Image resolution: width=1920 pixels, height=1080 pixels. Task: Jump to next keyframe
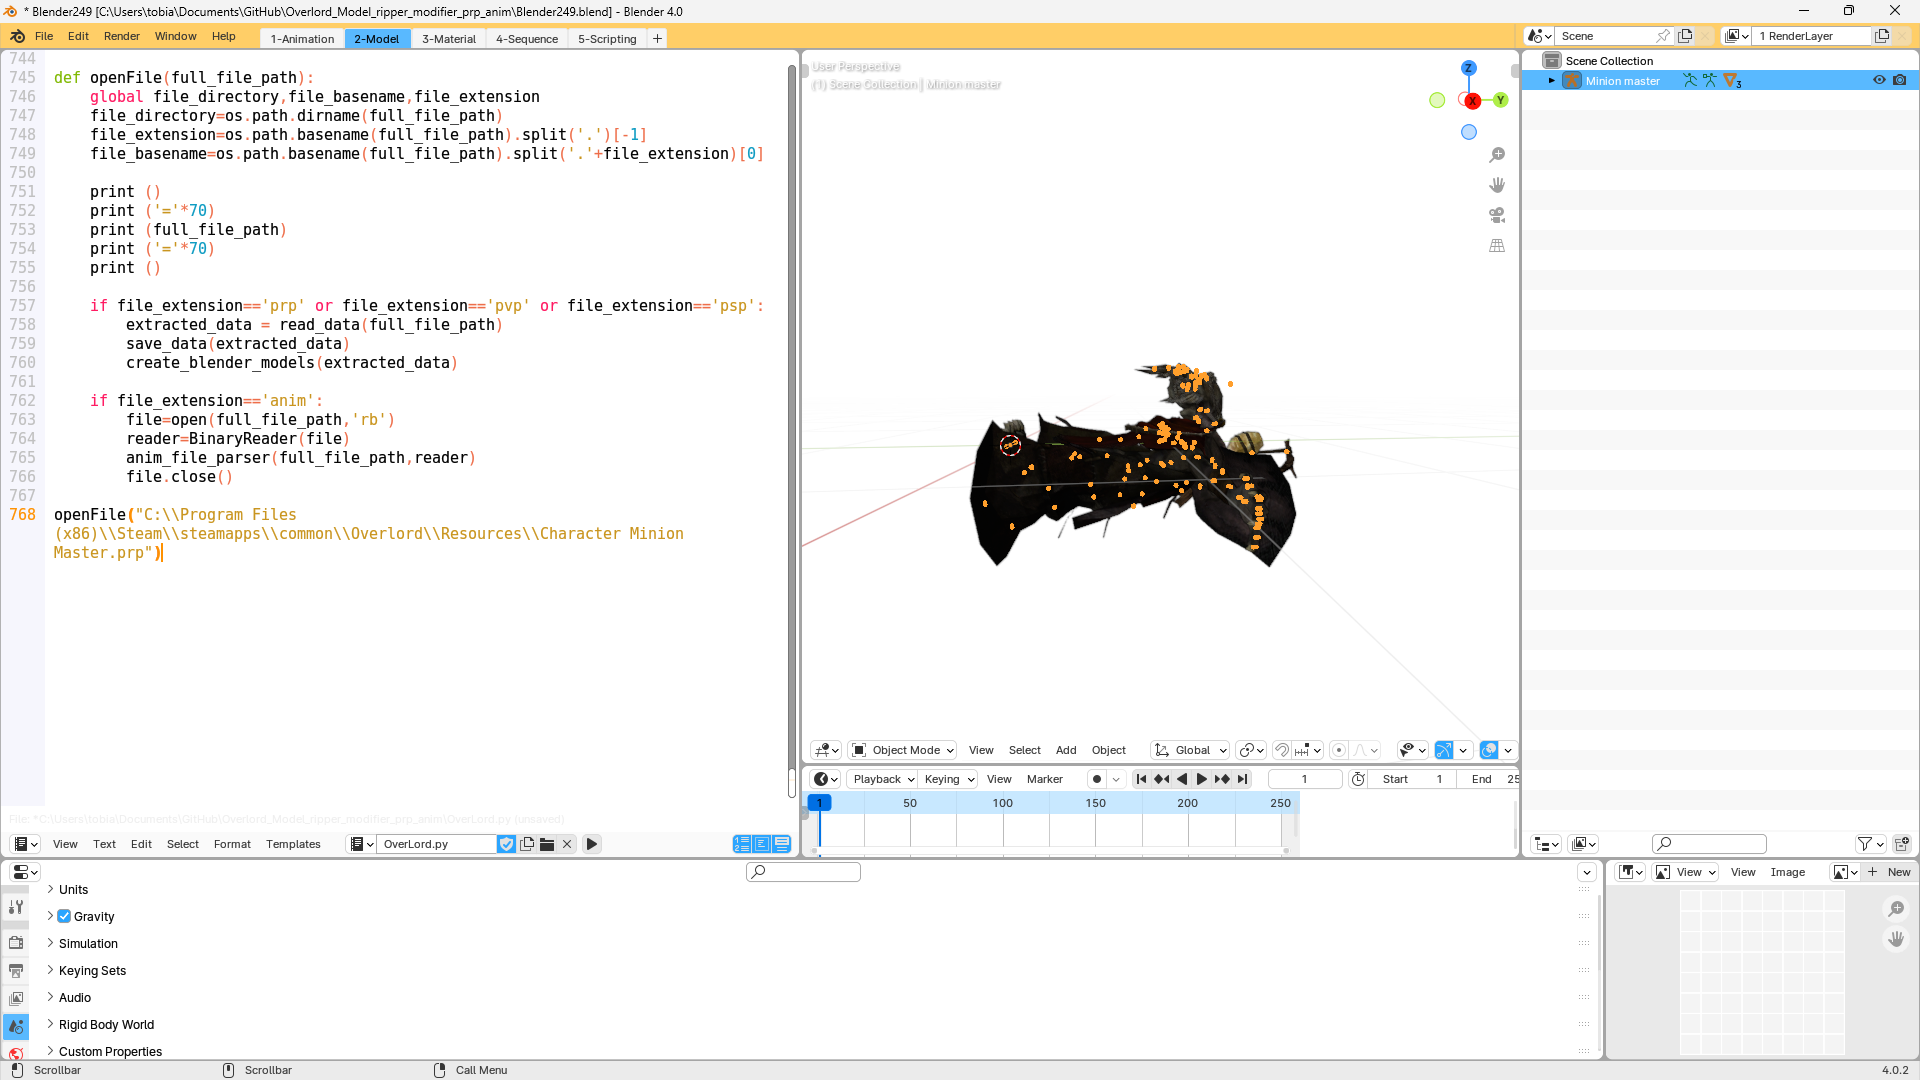click(x=1222, y=779)
